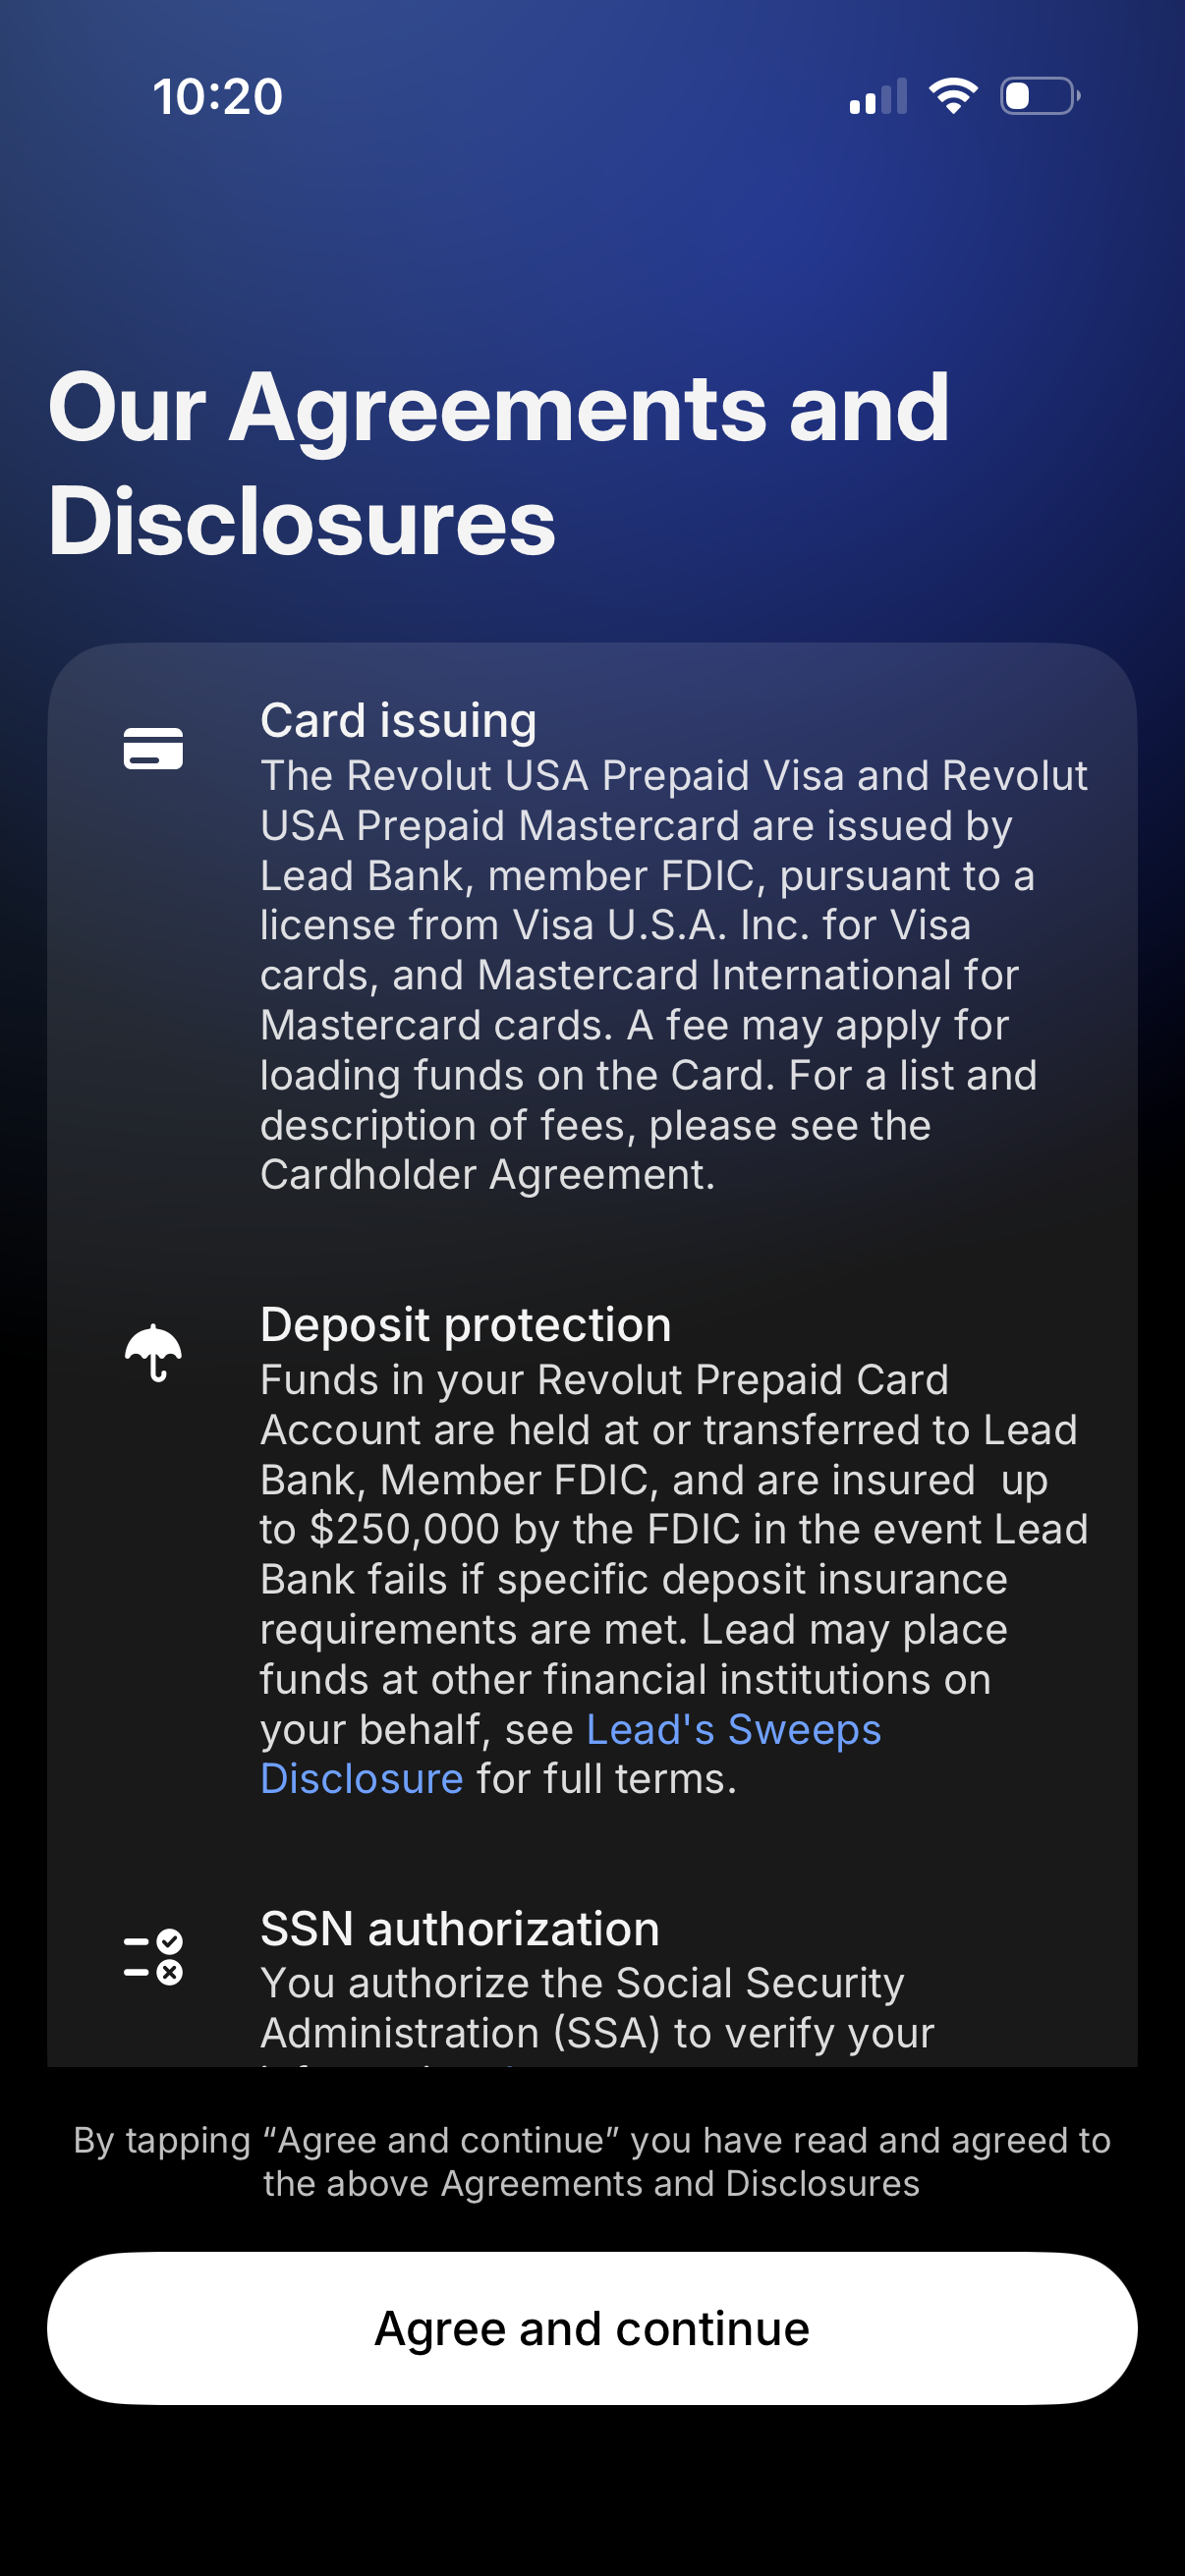This screenshot has width=1185, height=2576.
Task: Tap the 10:20 clock in status bar
Action: tap(218, 97)
